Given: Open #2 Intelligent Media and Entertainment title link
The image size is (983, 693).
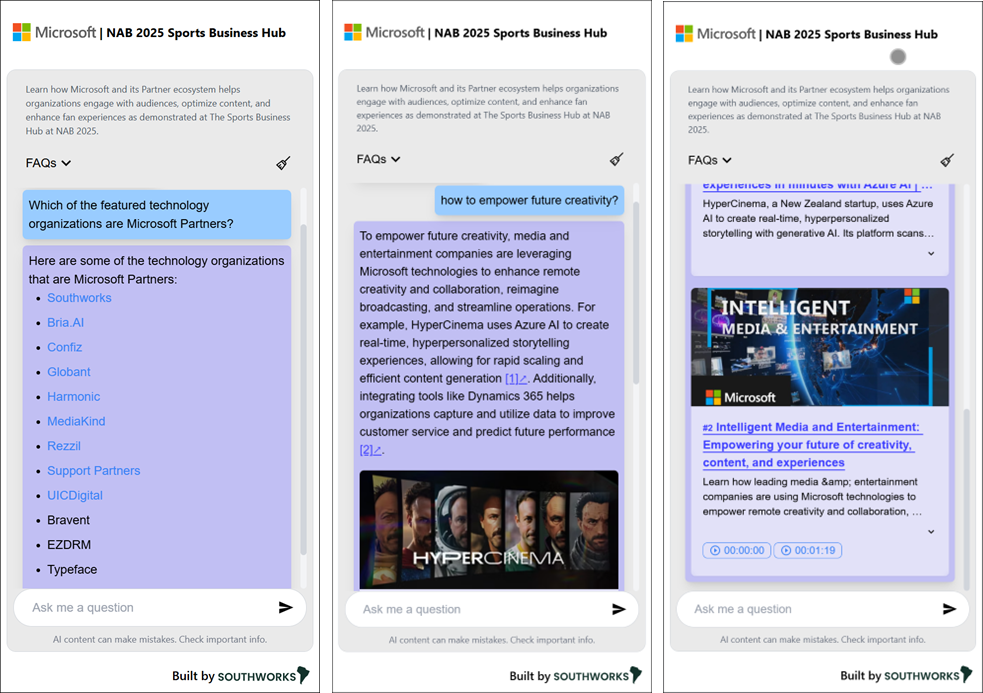Looking at the screenshot, I should pyautogui.click(x=812, y=445).
